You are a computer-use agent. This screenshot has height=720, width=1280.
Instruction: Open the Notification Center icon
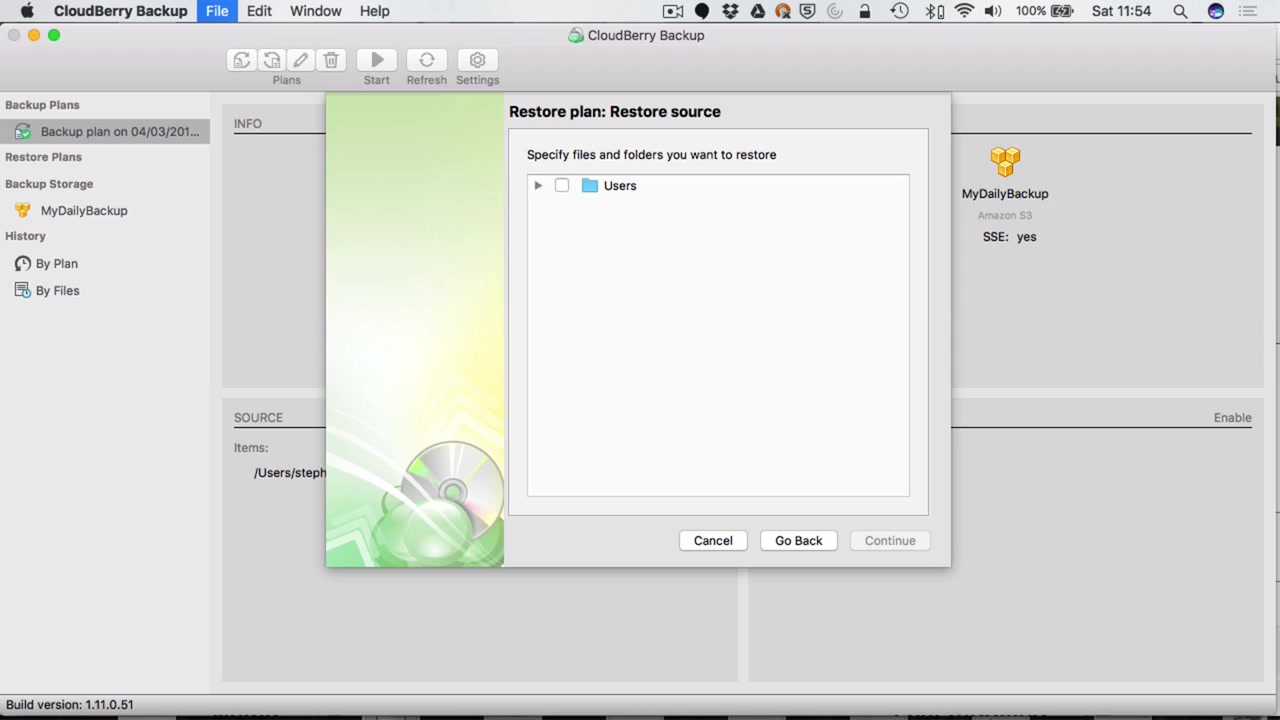(1247, 11)
